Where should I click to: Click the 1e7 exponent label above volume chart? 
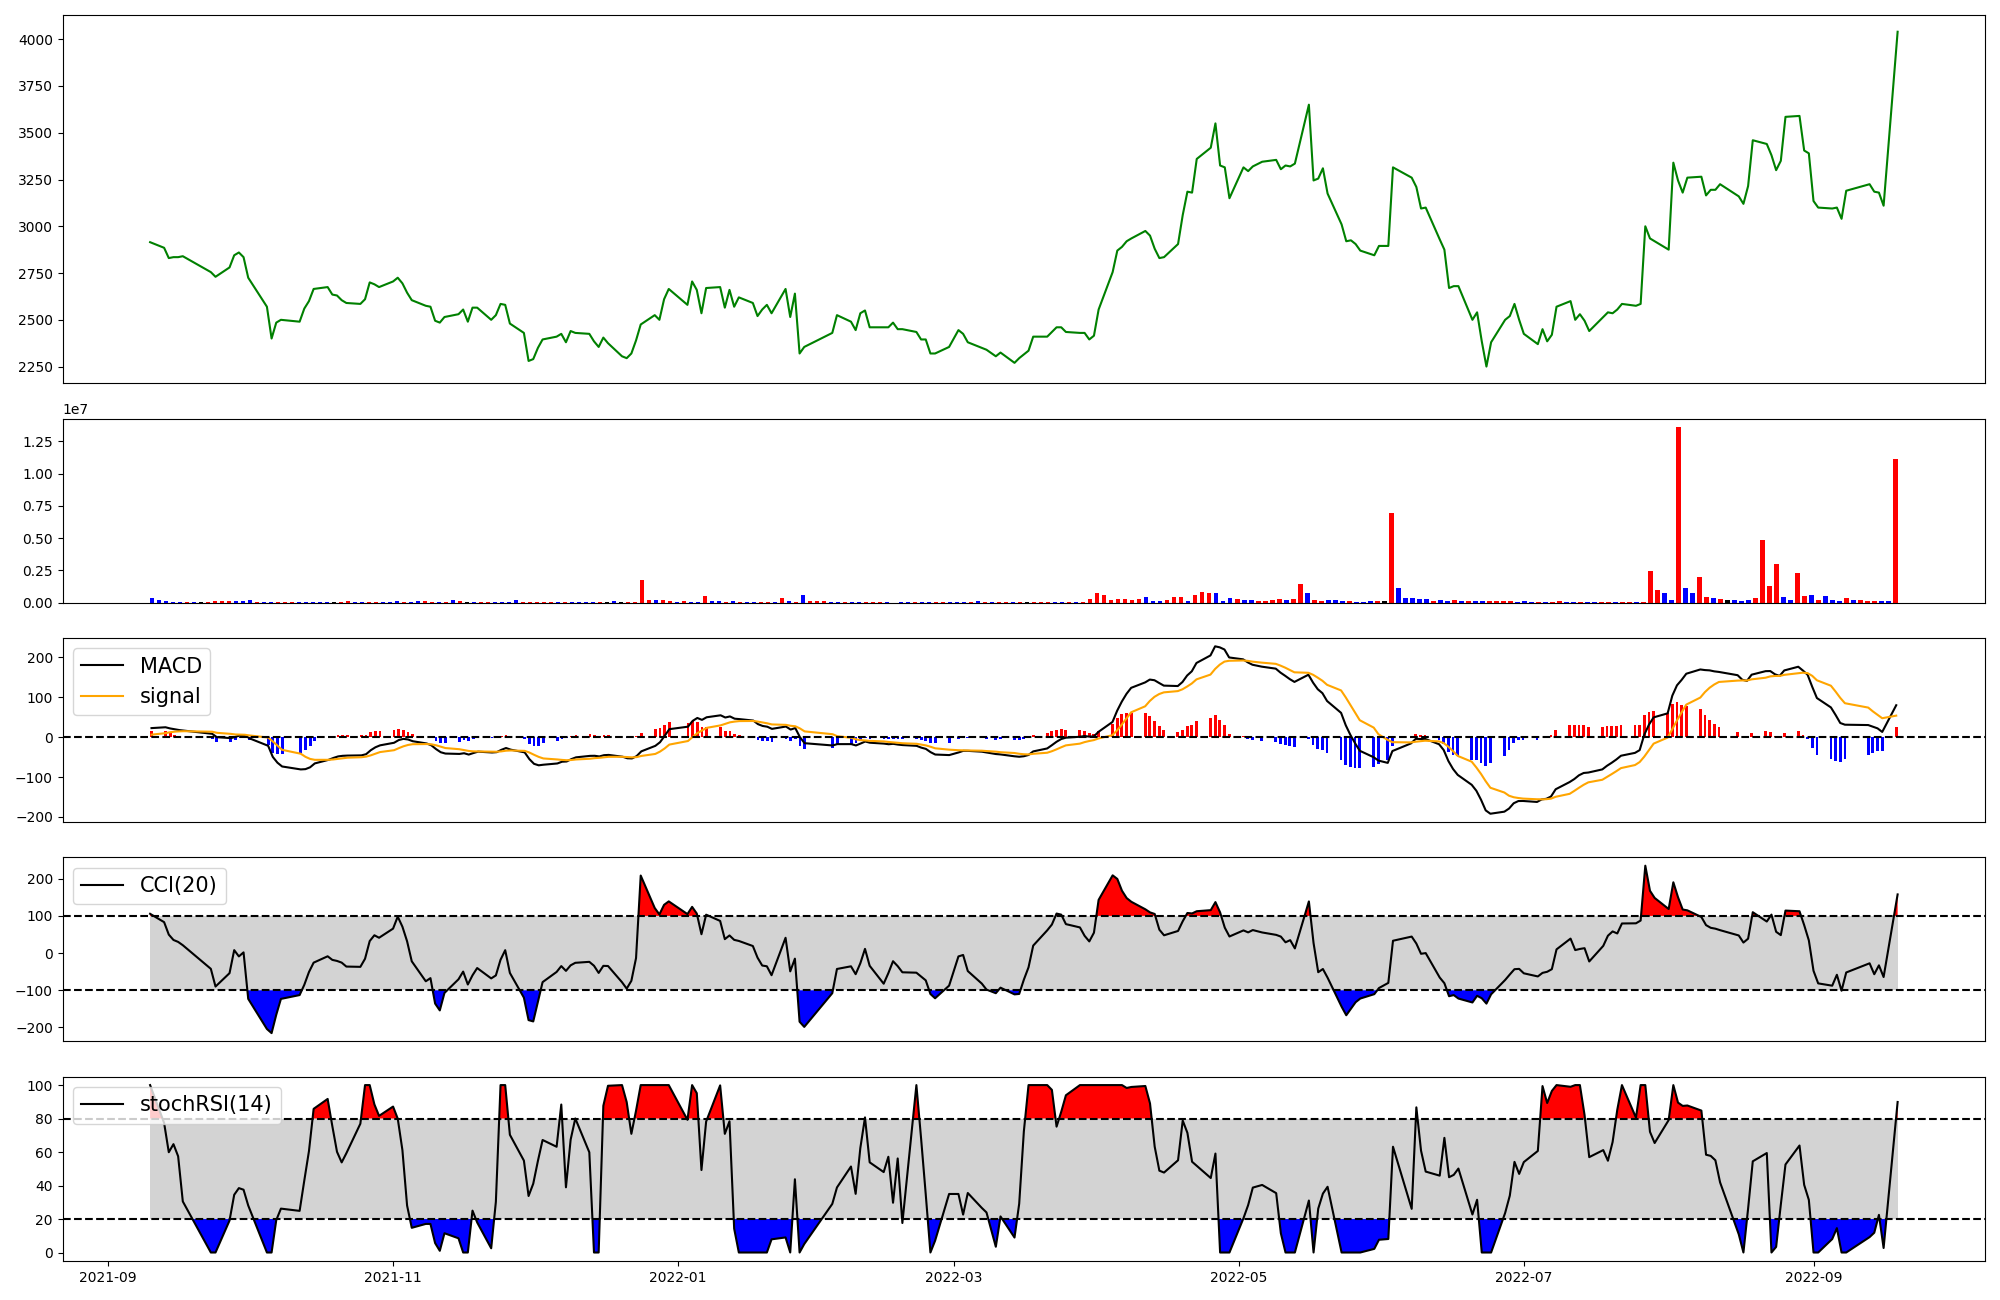point(75,409)
